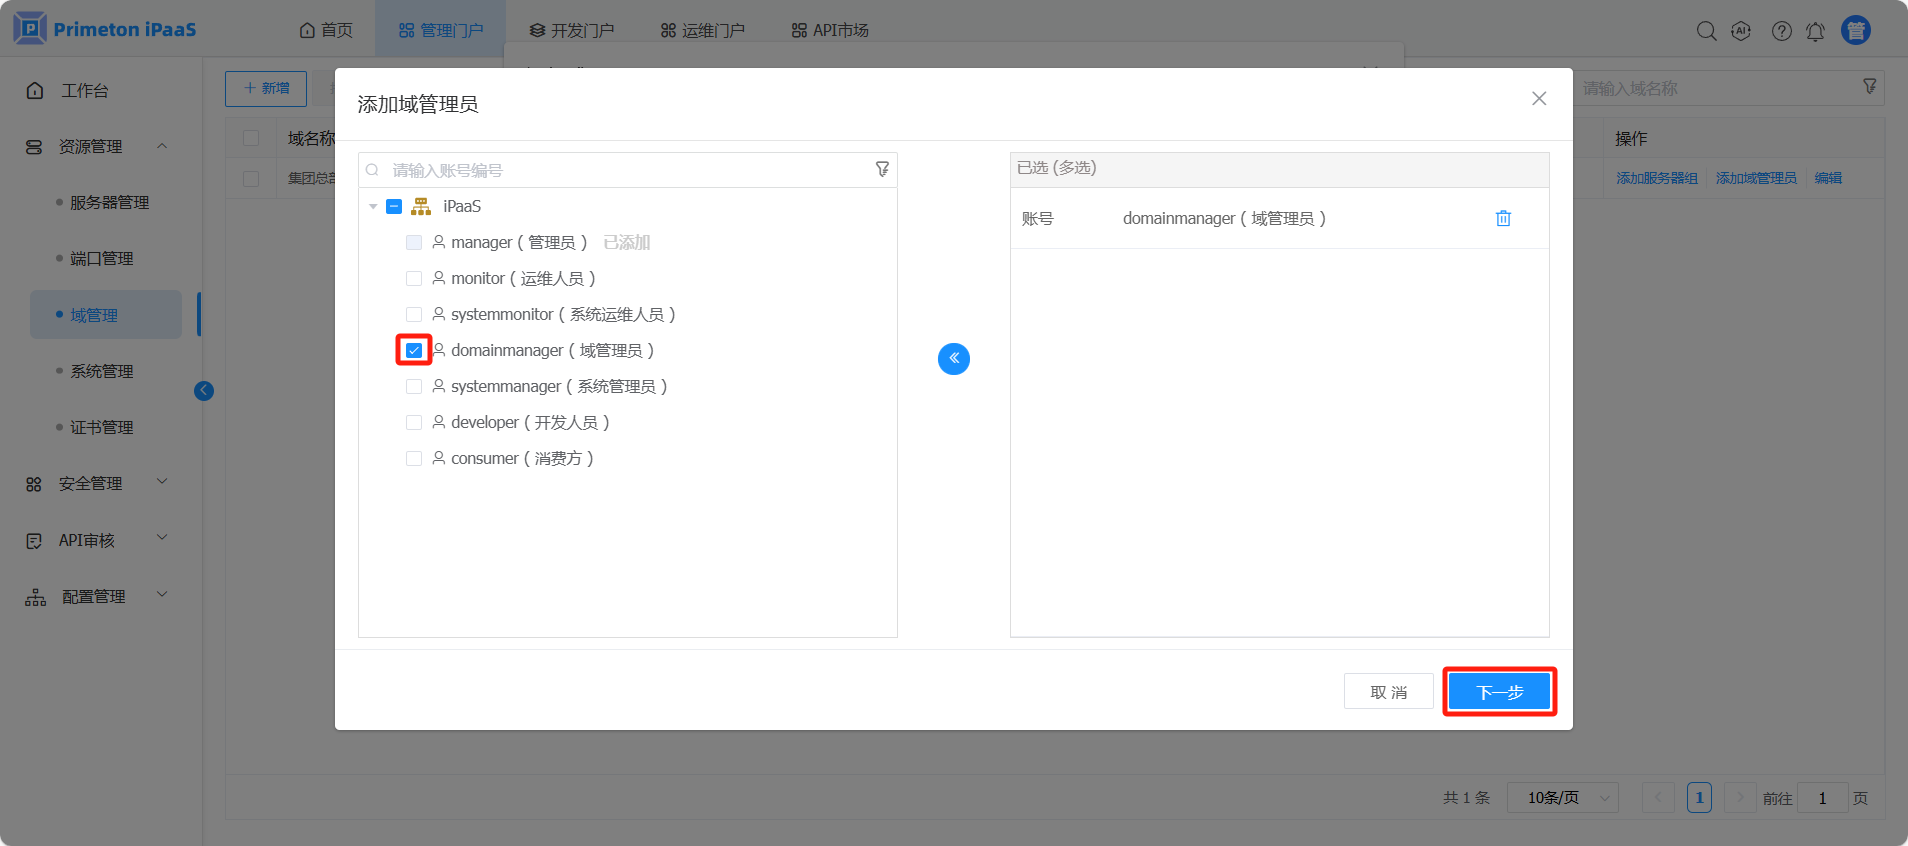The width and height of the screenshot is (1908, 846).
Task: Open the 10条/页 page size dropdown
Action: 1562,797
